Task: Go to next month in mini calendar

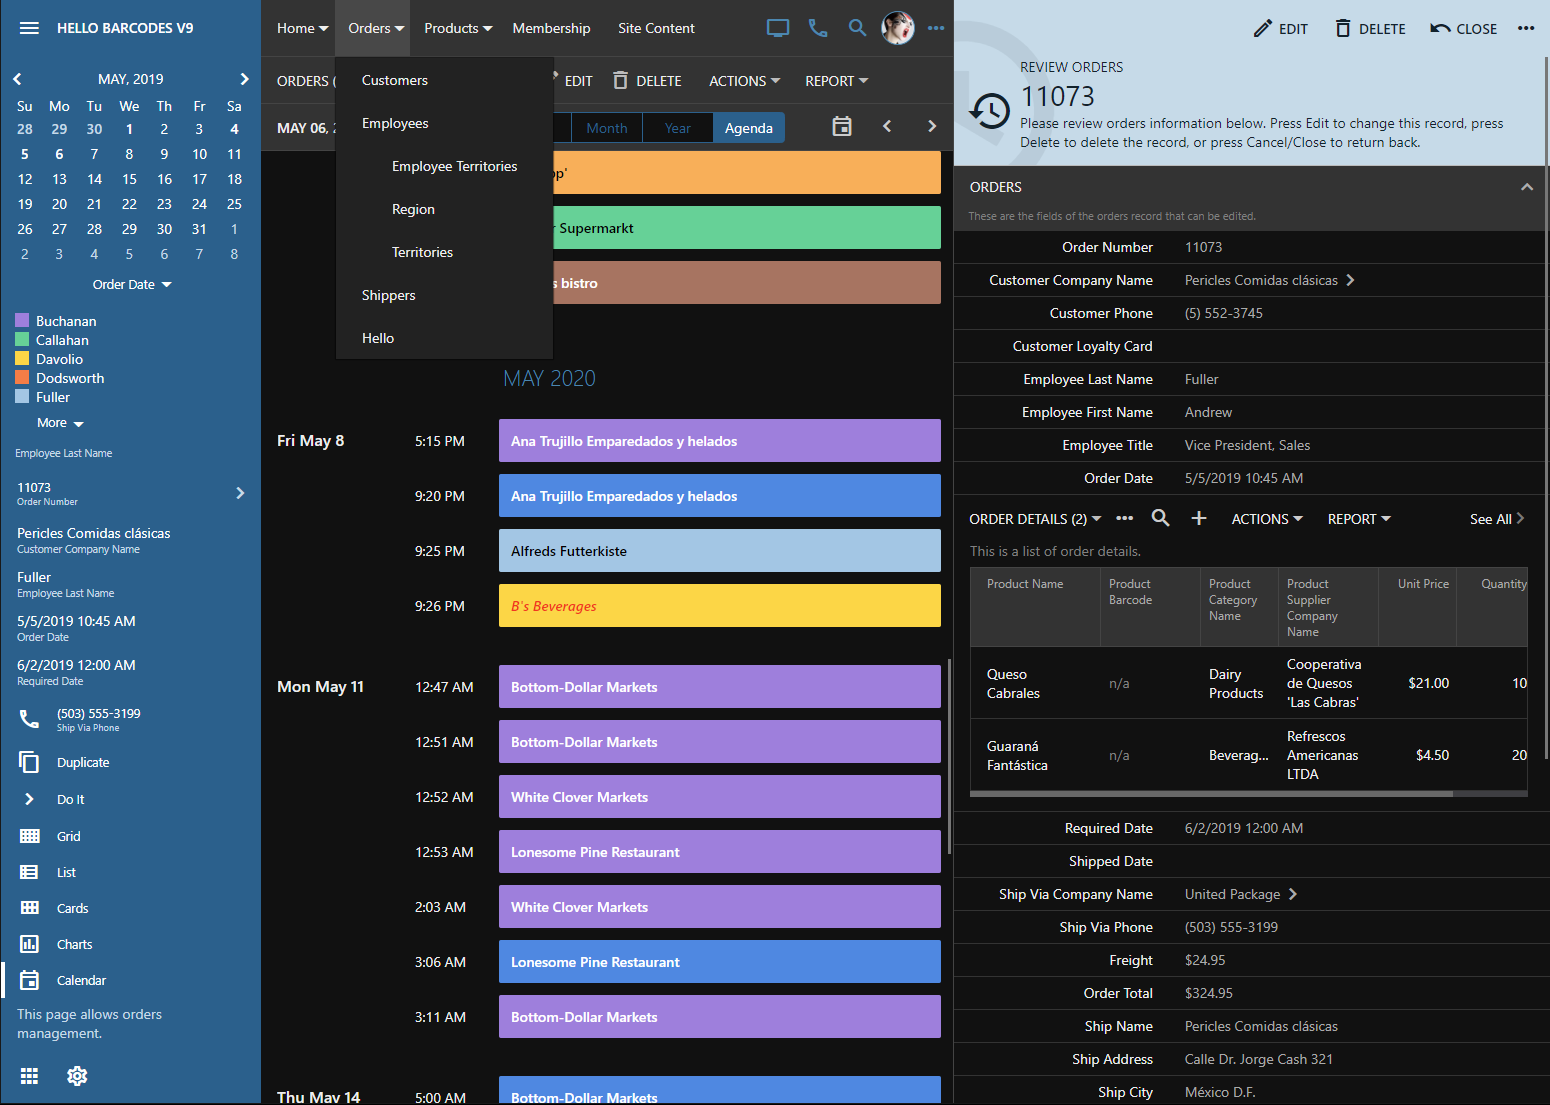Action: coord(244,79)
